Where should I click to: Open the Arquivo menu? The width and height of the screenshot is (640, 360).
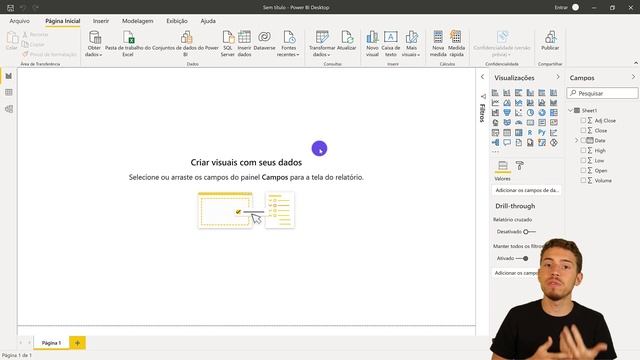[x=19, y=21]
